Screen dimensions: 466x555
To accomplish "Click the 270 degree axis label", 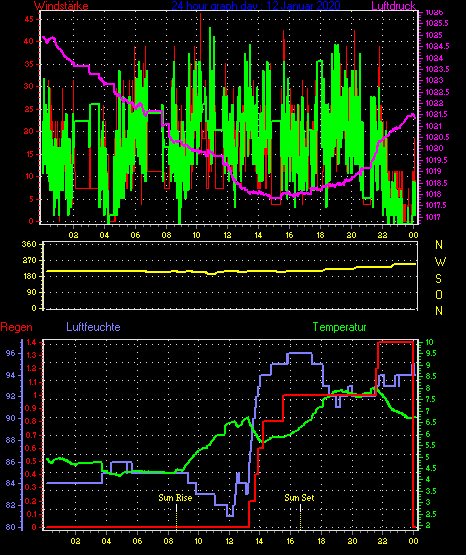I will point(29,261).
